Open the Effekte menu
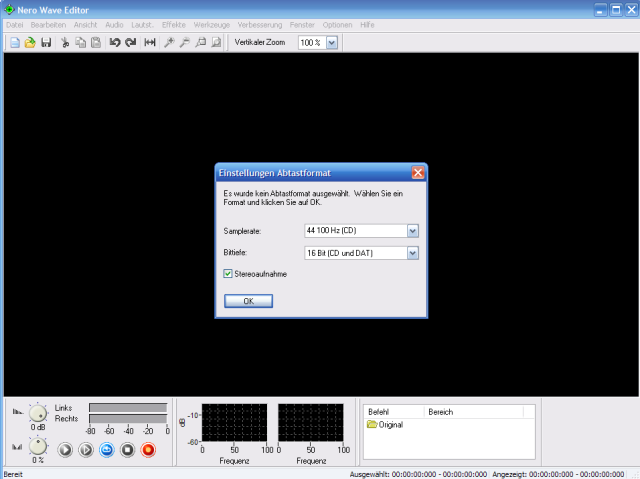 point(174,25)
